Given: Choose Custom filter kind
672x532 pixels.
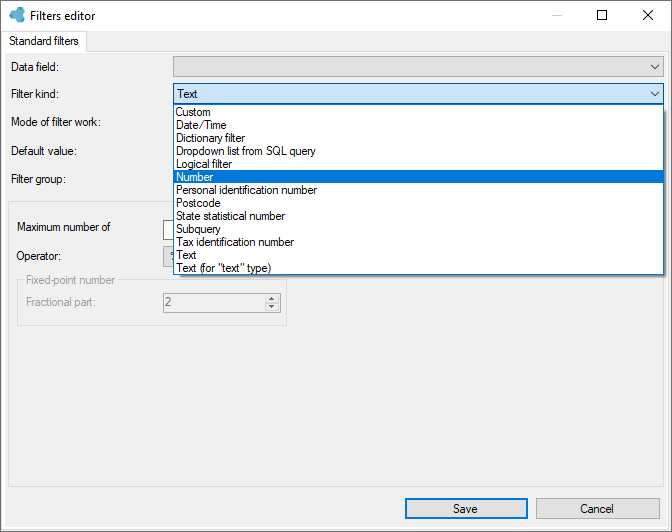Looking at the screenshot, I should tap(418, 112).
